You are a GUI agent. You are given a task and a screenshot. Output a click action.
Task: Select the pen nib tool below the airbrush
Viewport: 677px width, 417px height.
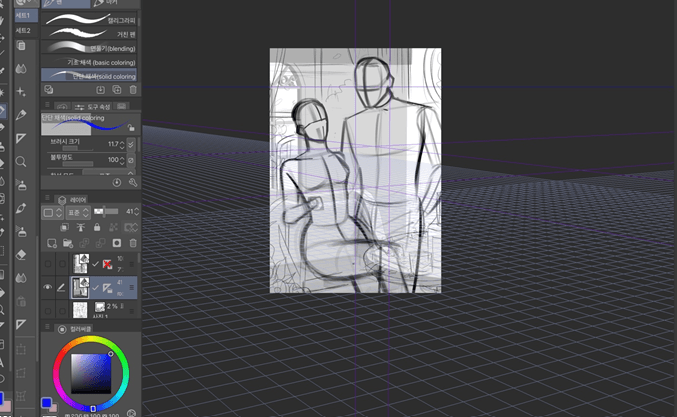(21, 208)
